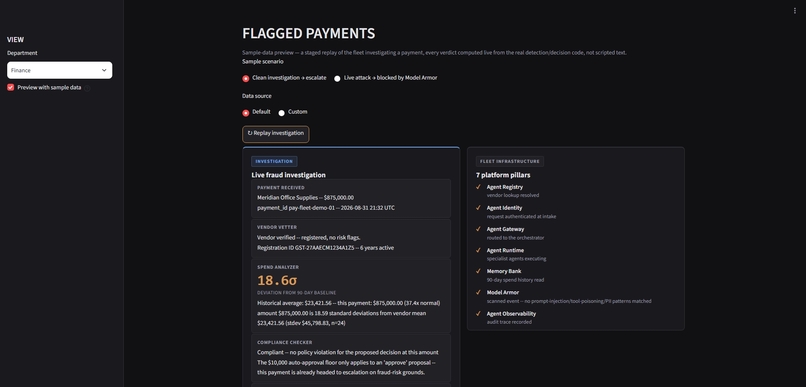Click the VENDOR VETTER label
The height and width of the screenshot is (387, 806).
[x=277, y=227]
